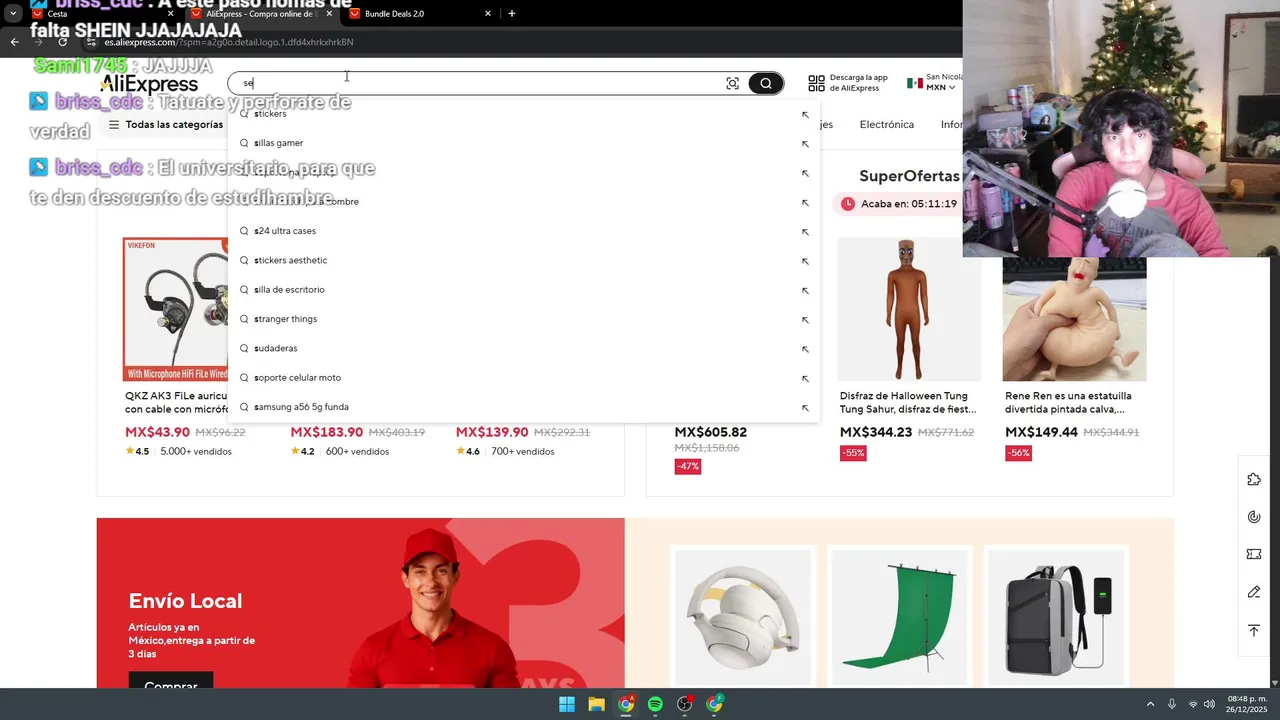
Task: Click arrow icon beside 'sillas gamer'
Action: coord(805,143)
